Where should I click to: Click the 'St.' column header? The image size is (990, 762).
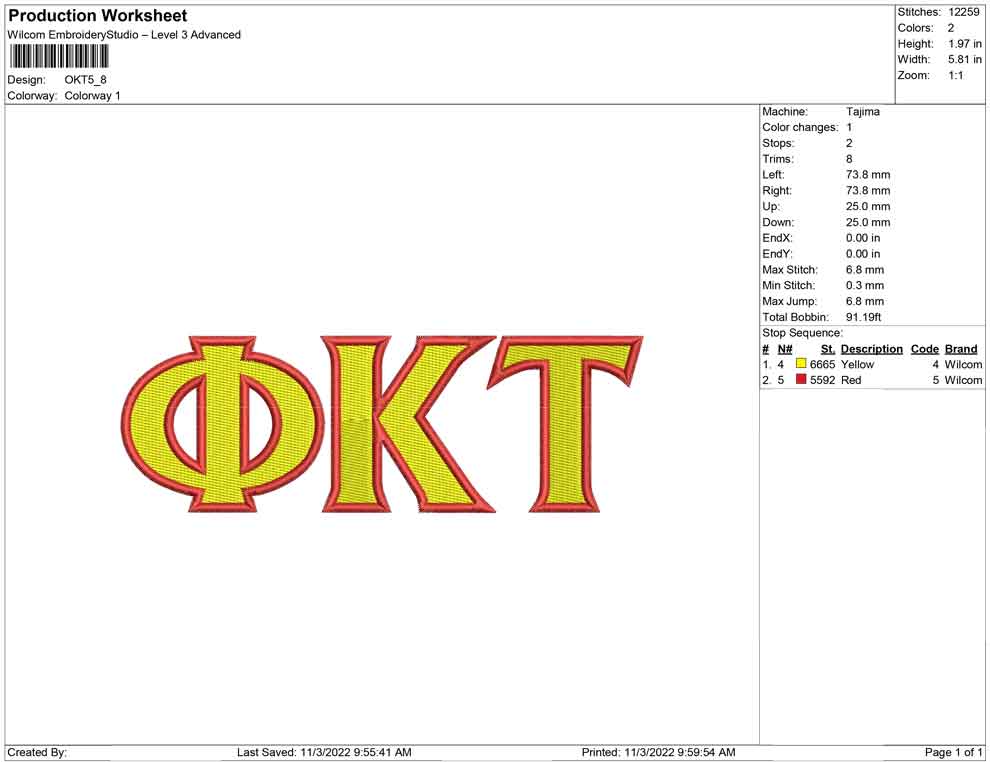click(x=828, y=348)
